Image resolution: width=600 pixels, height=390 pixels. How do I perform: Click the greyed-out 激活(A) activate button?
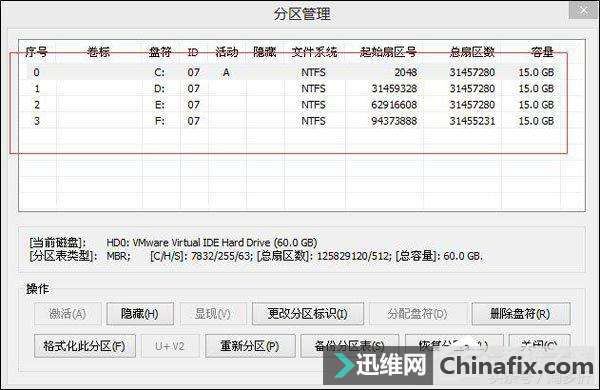coord(68,314)
